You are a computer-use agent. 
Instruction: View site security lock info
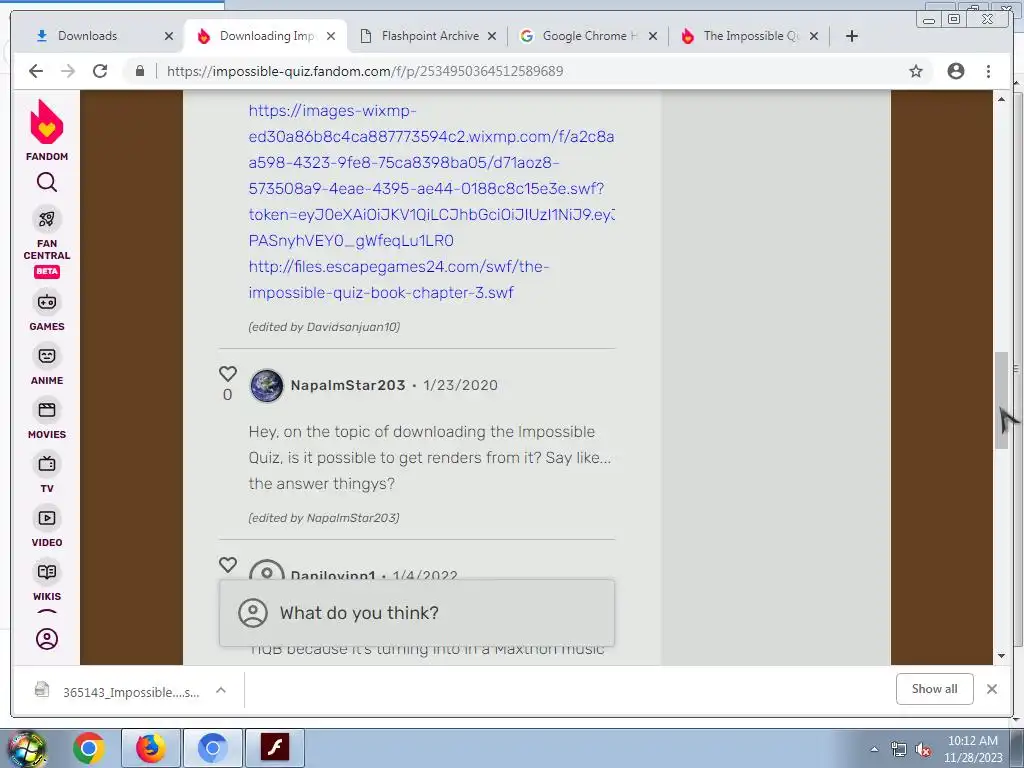pyautogui.click(x=140, y=71)
